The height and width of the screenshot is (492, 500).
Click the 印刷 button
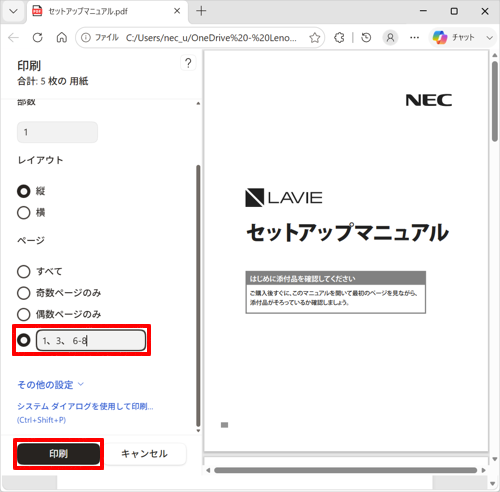tap(59, 454)
